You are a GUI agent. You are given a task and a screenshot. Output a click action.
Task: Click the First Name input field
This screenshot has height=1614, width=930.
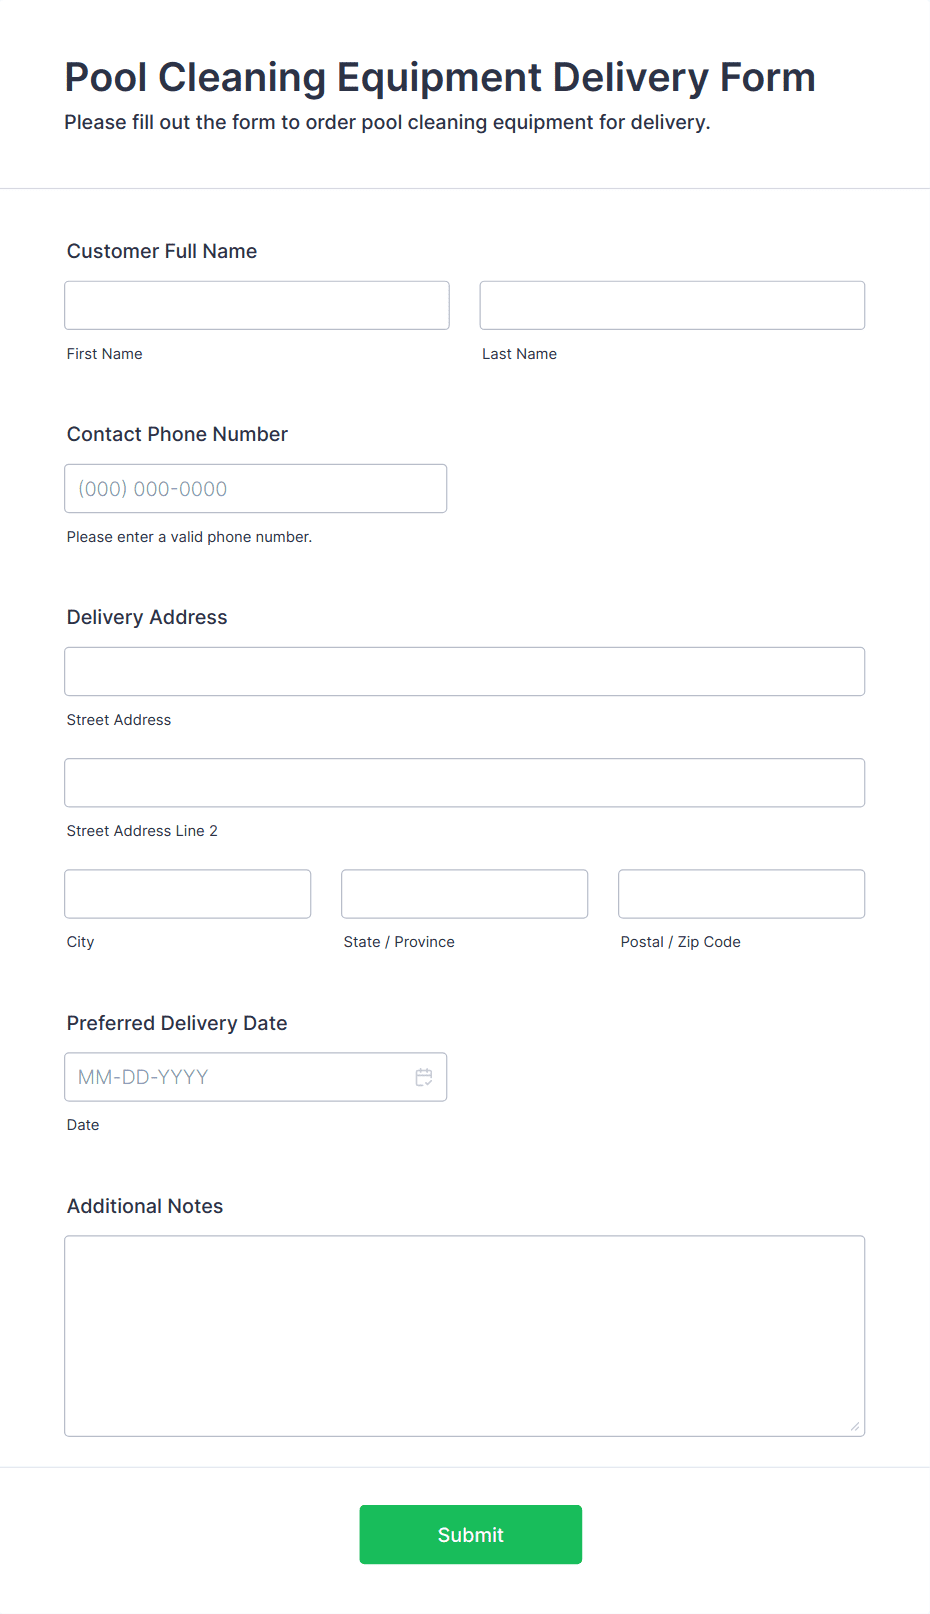257,305
